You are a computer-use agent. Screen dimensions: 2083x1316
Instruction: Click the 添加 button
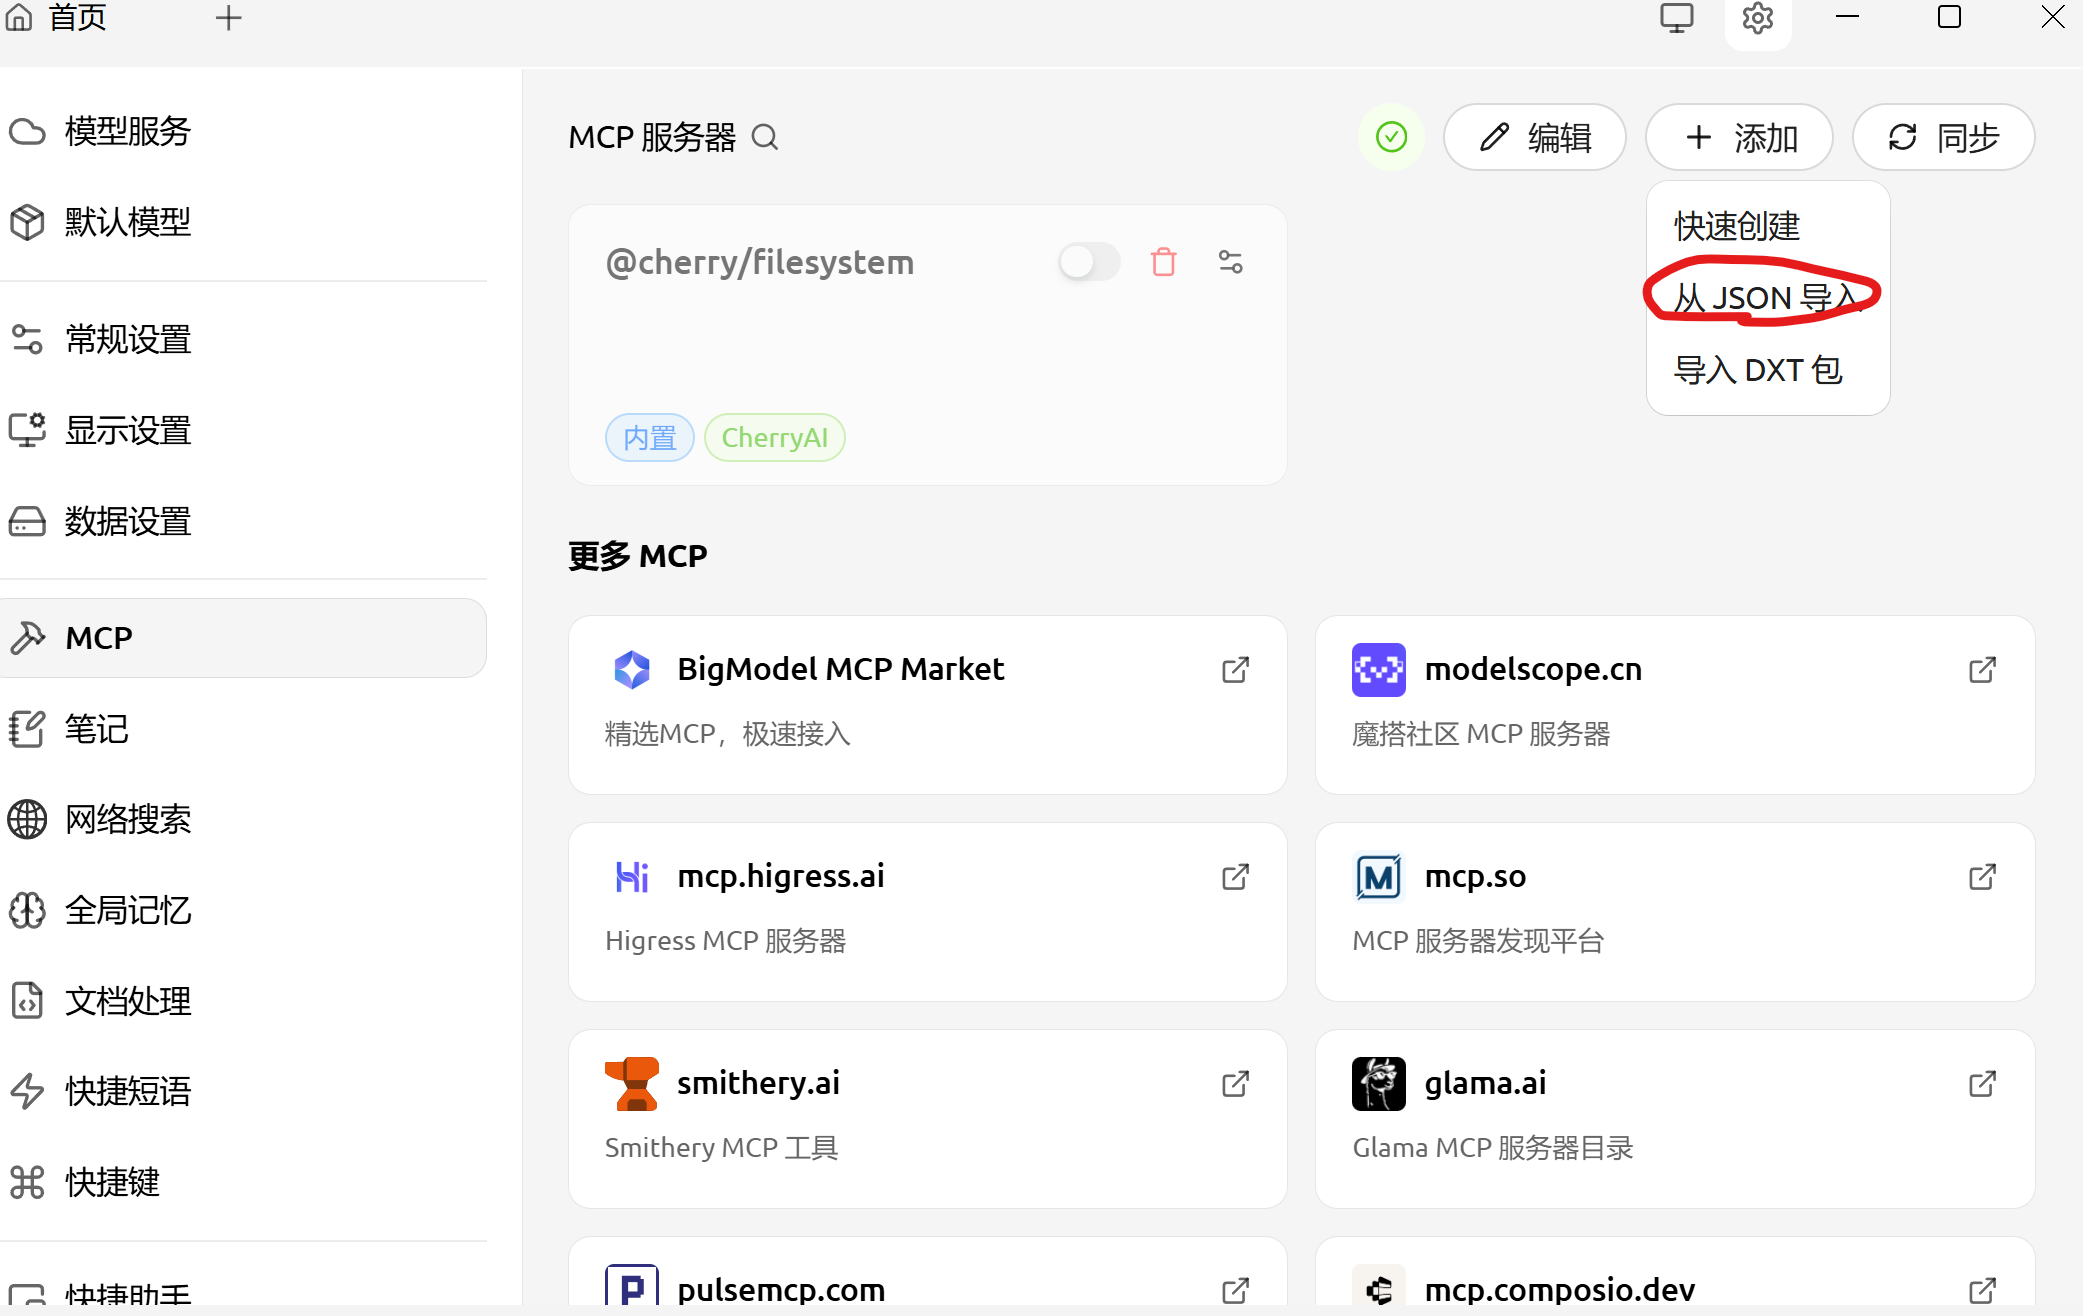[1740, 137]
